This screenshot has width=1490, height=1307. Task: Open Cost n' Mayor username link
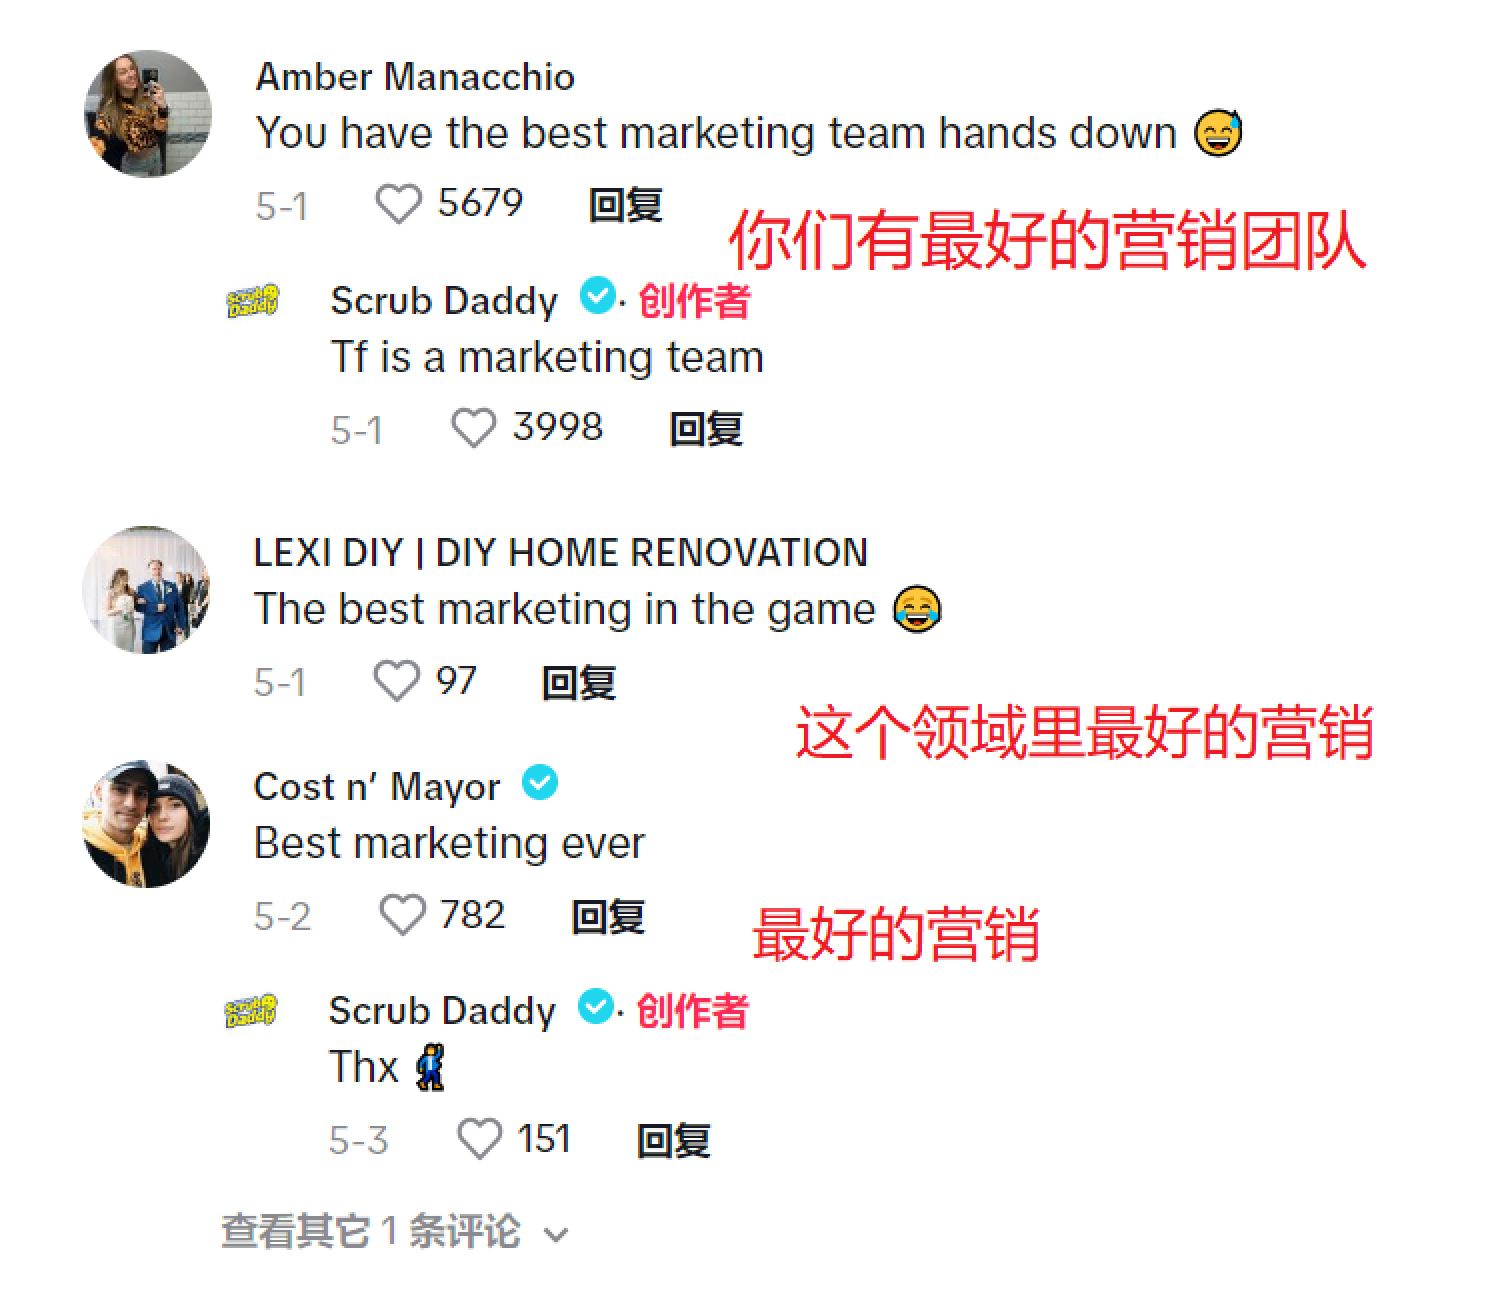pyautogui.click(x=377, y=787)
